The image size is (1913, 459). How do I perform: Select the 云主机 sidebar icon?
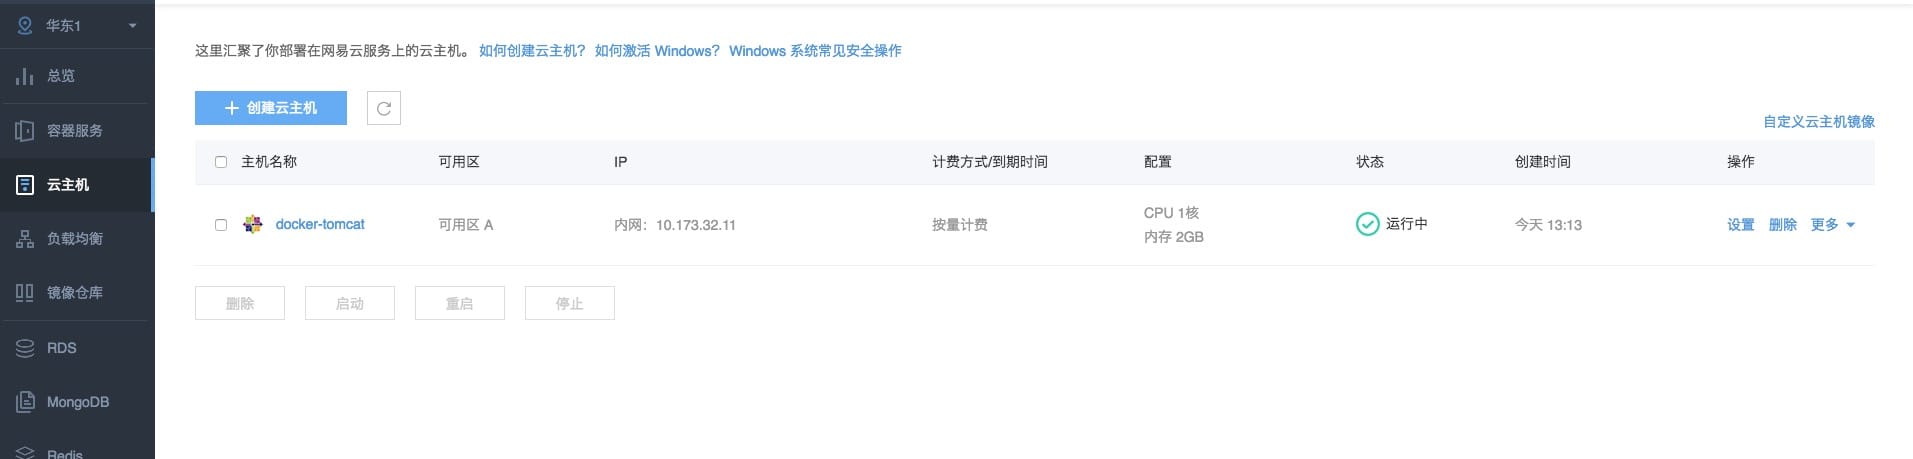(25, 185)
